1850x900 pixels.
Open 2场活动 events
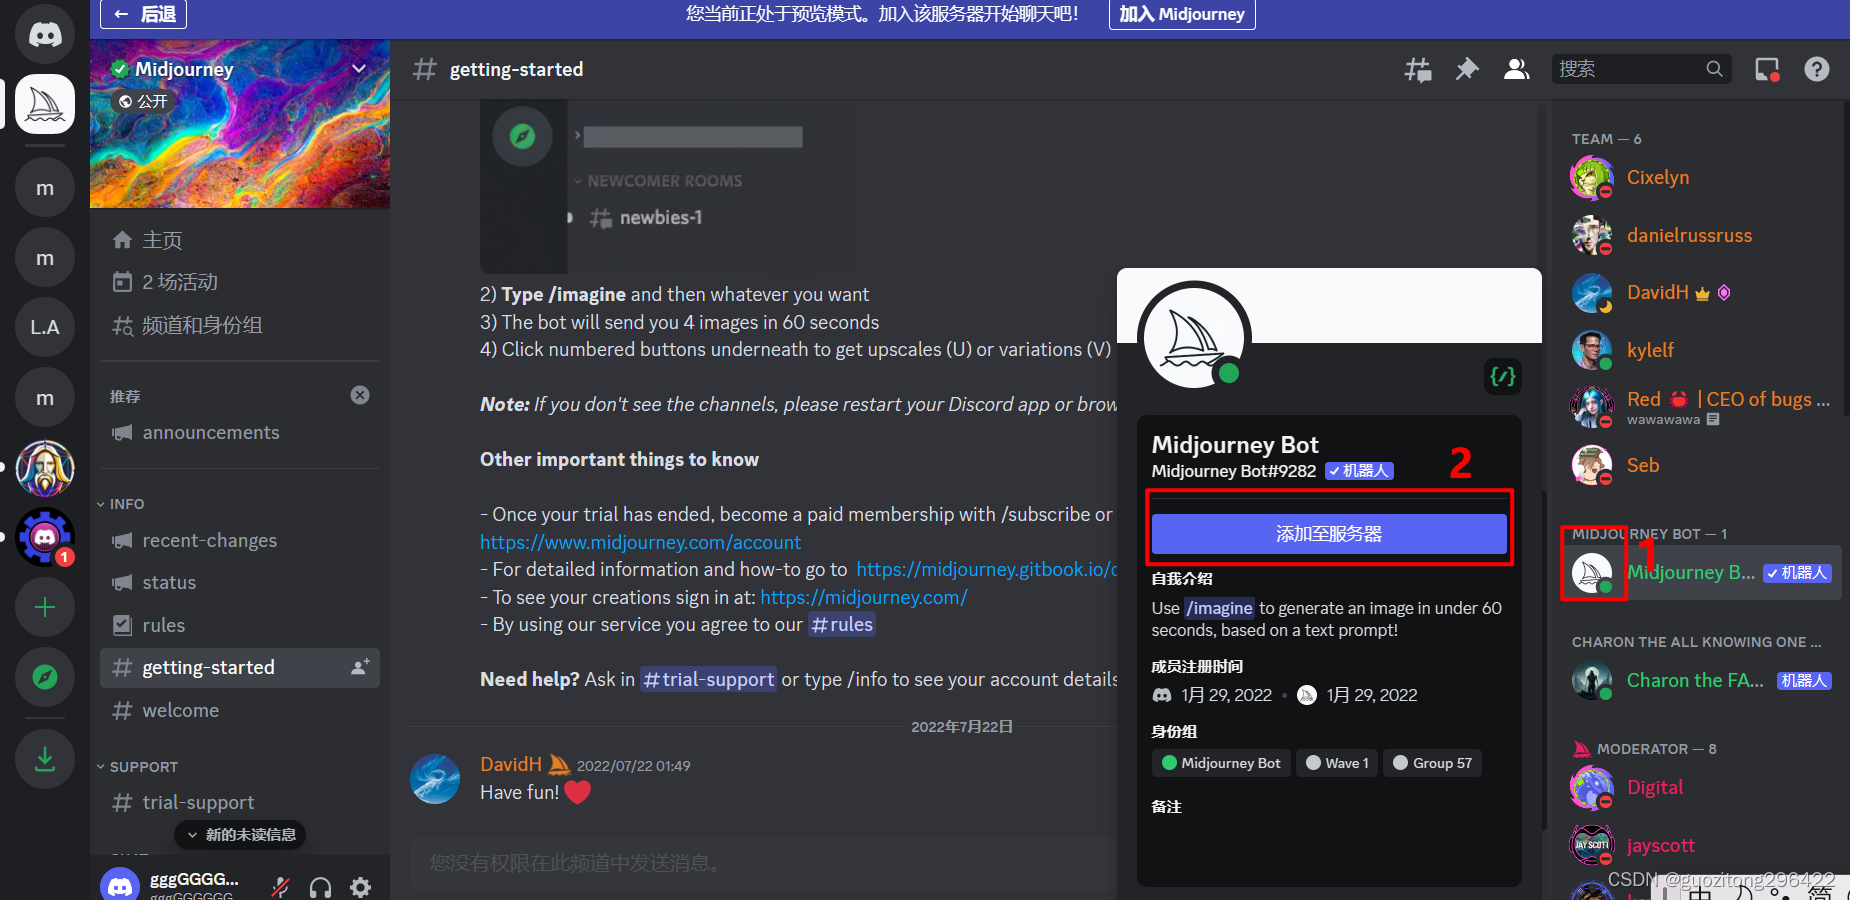tap(240, 282)
